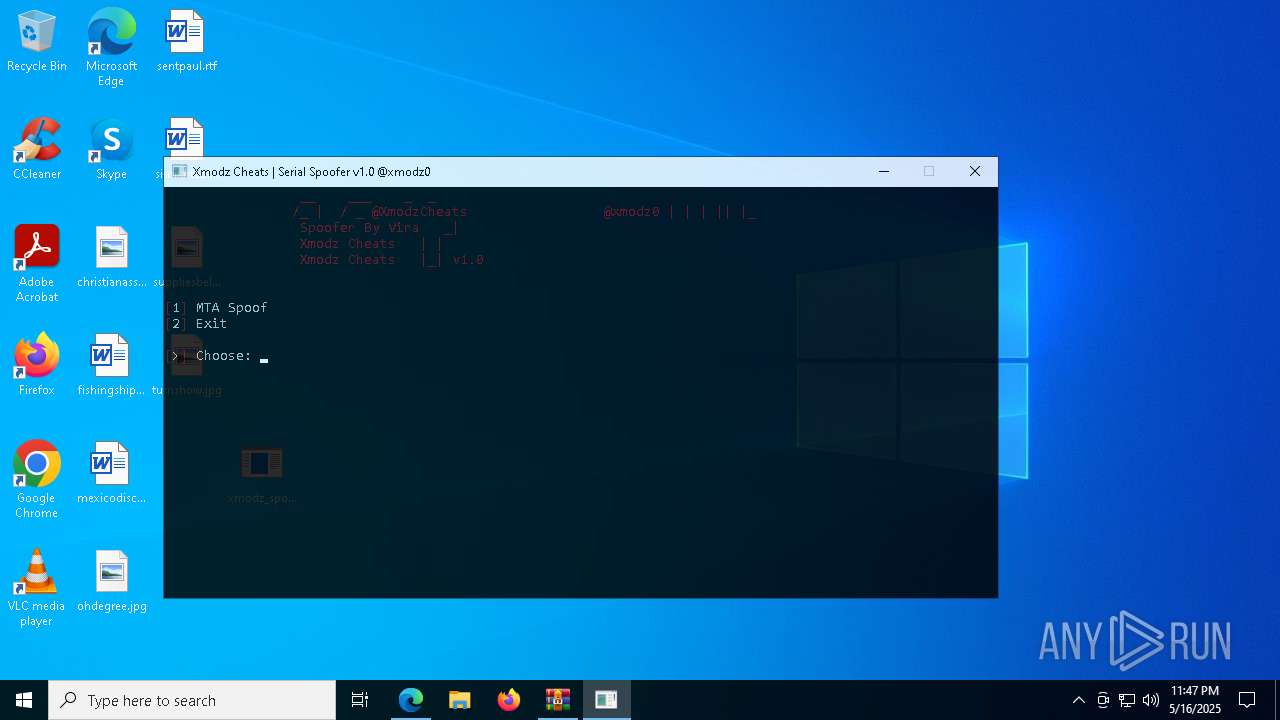Image resolution: width=1280 pixels, height=720 pixels.
Task: Open the notification center icon
Action: (x=1247, y=700)
